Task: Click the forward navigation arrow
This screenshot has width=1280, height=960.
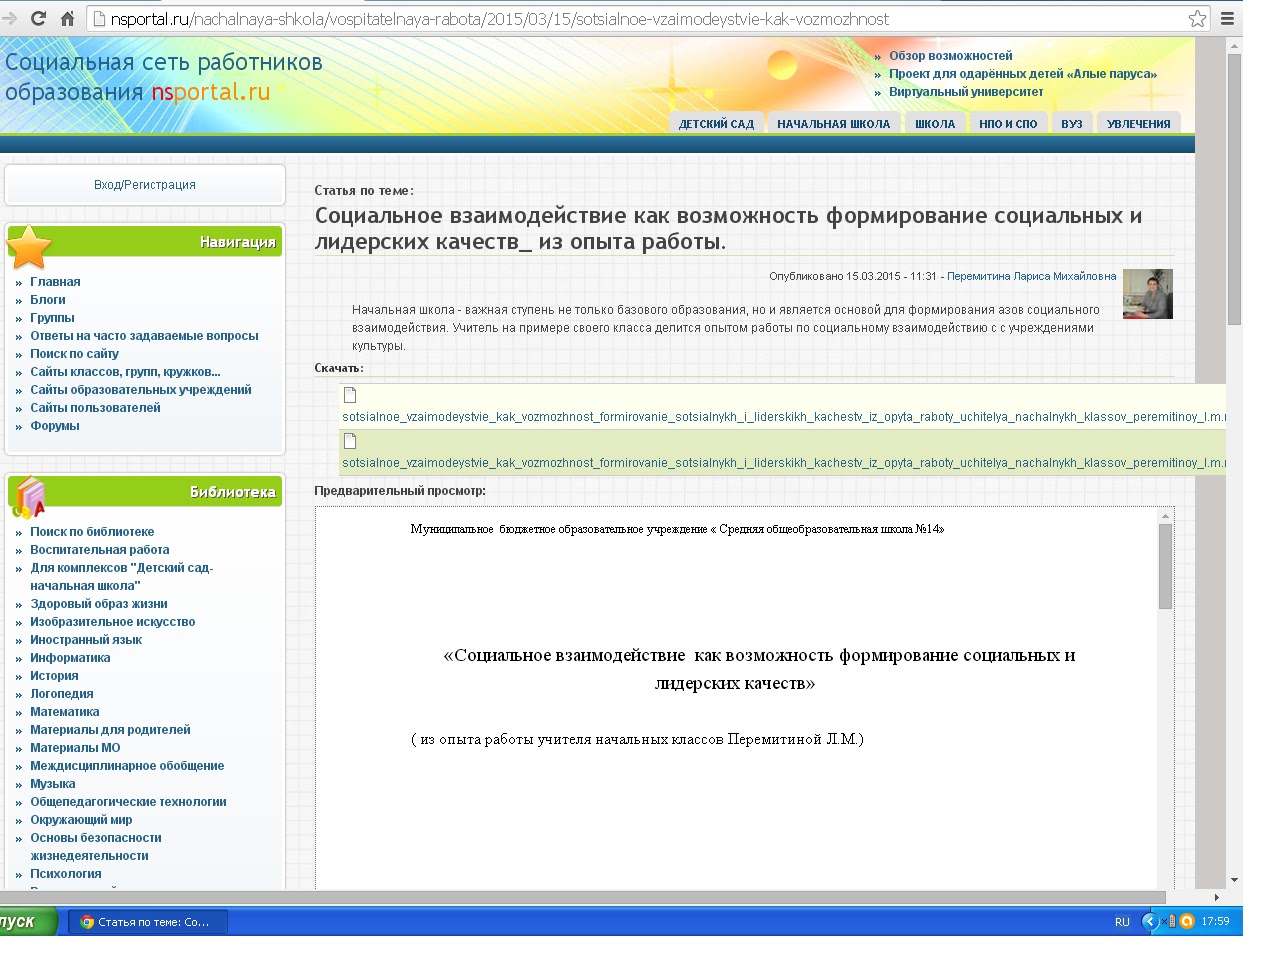Action: (10, 18)
